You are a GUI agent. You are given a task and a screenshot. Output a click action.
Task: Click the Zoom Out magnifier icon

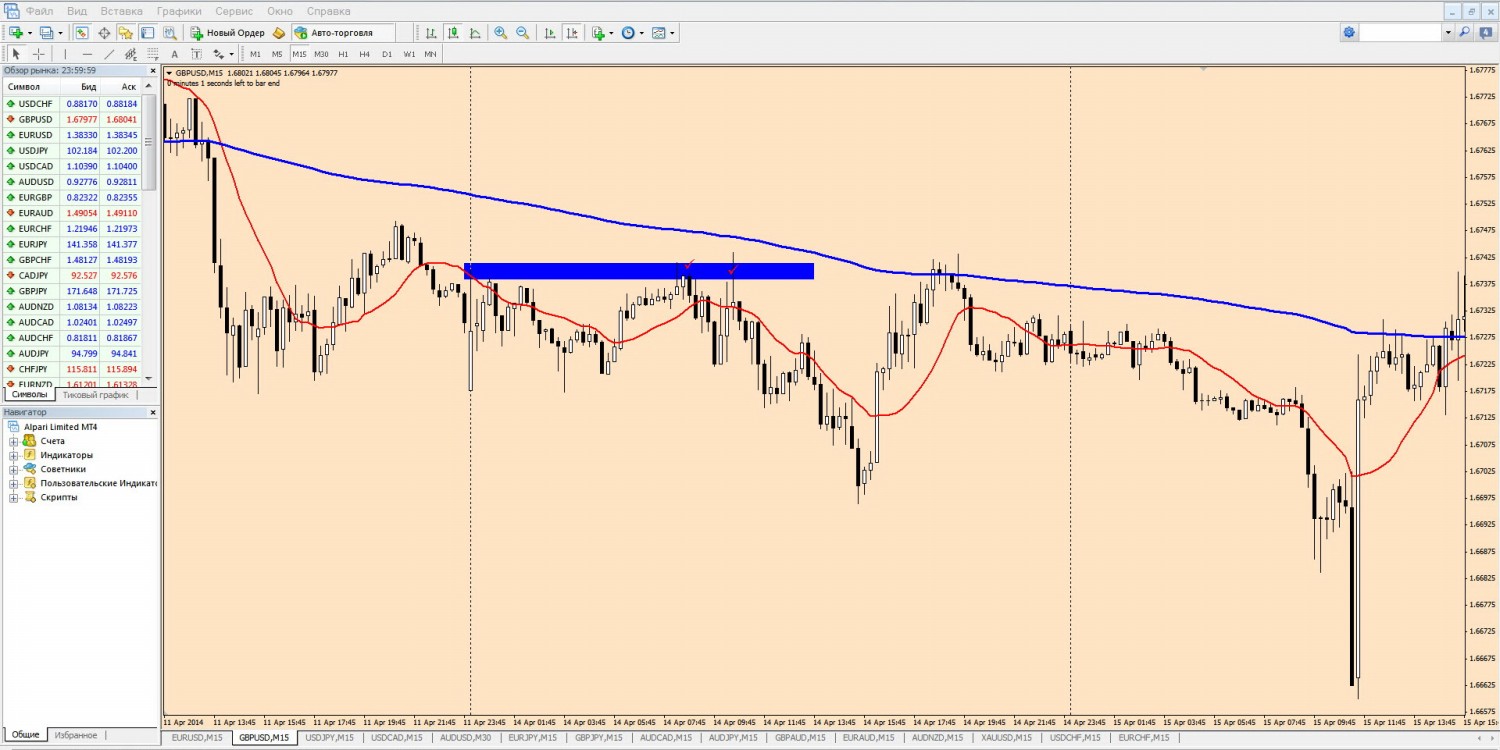point(522,33)
